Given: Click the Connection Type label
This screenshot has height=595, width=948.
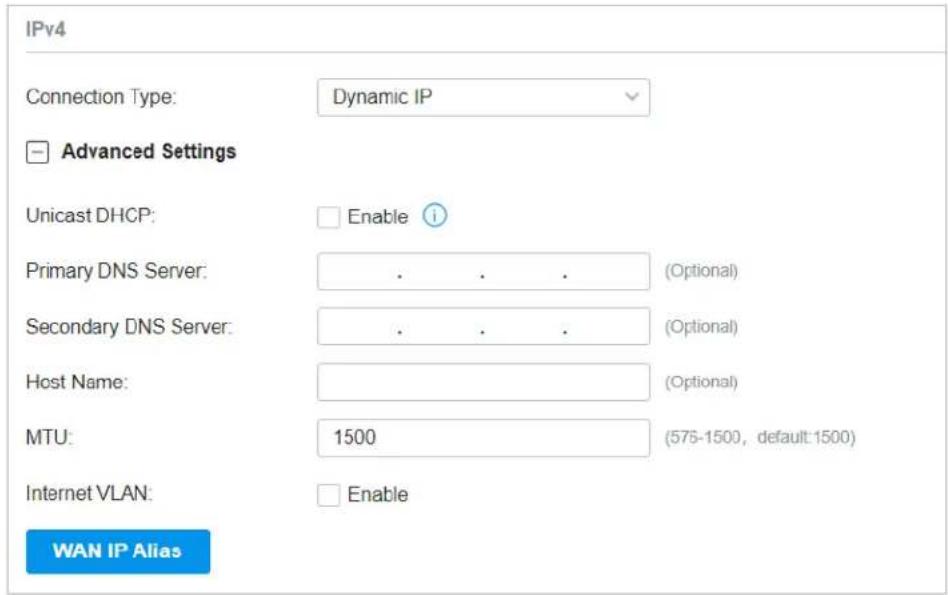Looking at the screenshot, I should click(101, 97).
